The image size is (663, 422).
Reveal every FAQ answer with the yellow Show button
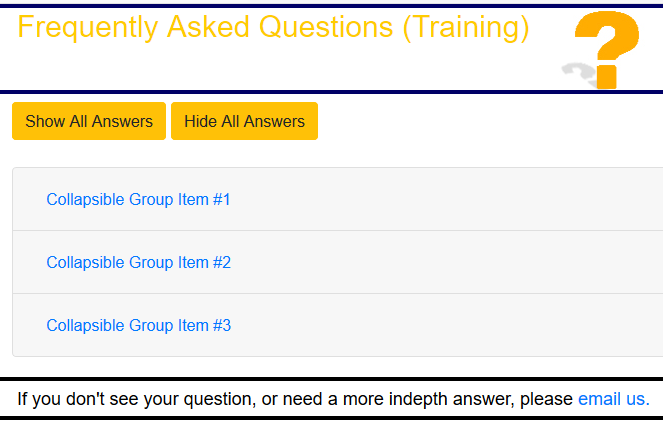point(89,121)
